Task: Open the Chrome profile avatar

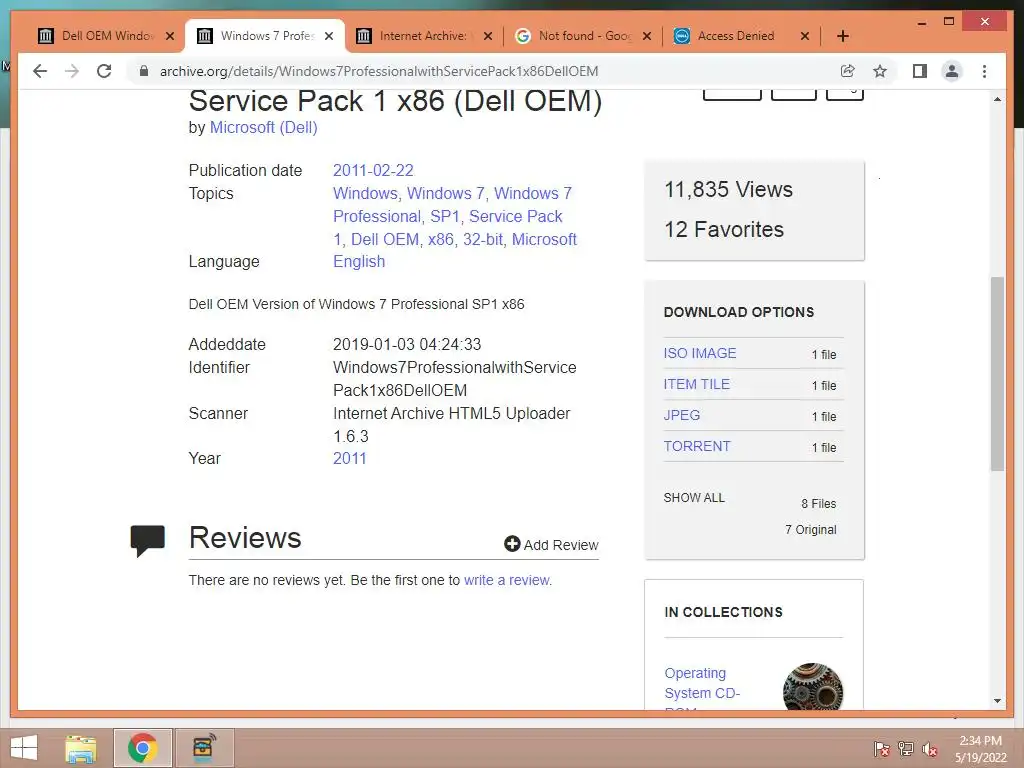Action: (x=952, y=71)
